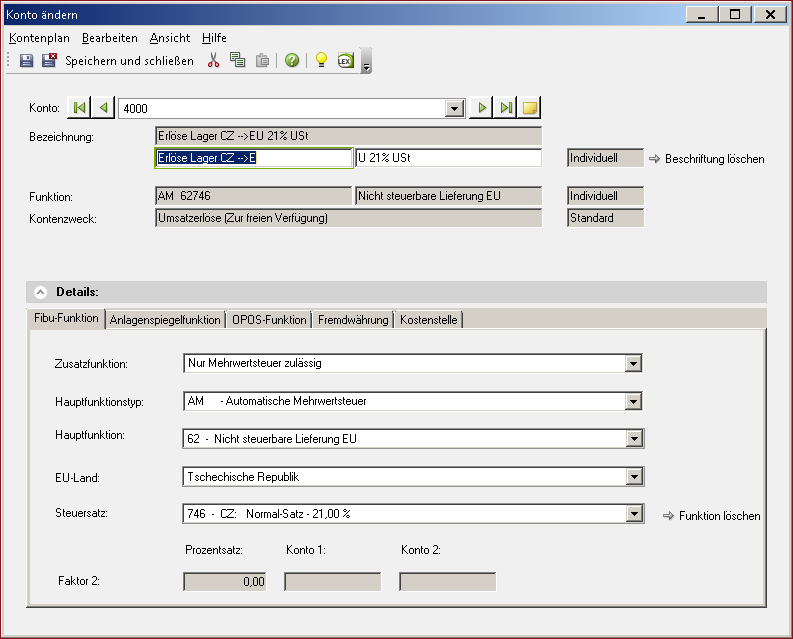Image resolution: width=793 pixels, height=639 pixels.
Task: Click Faktor 2 Konto 1 field
Action: 333,582
